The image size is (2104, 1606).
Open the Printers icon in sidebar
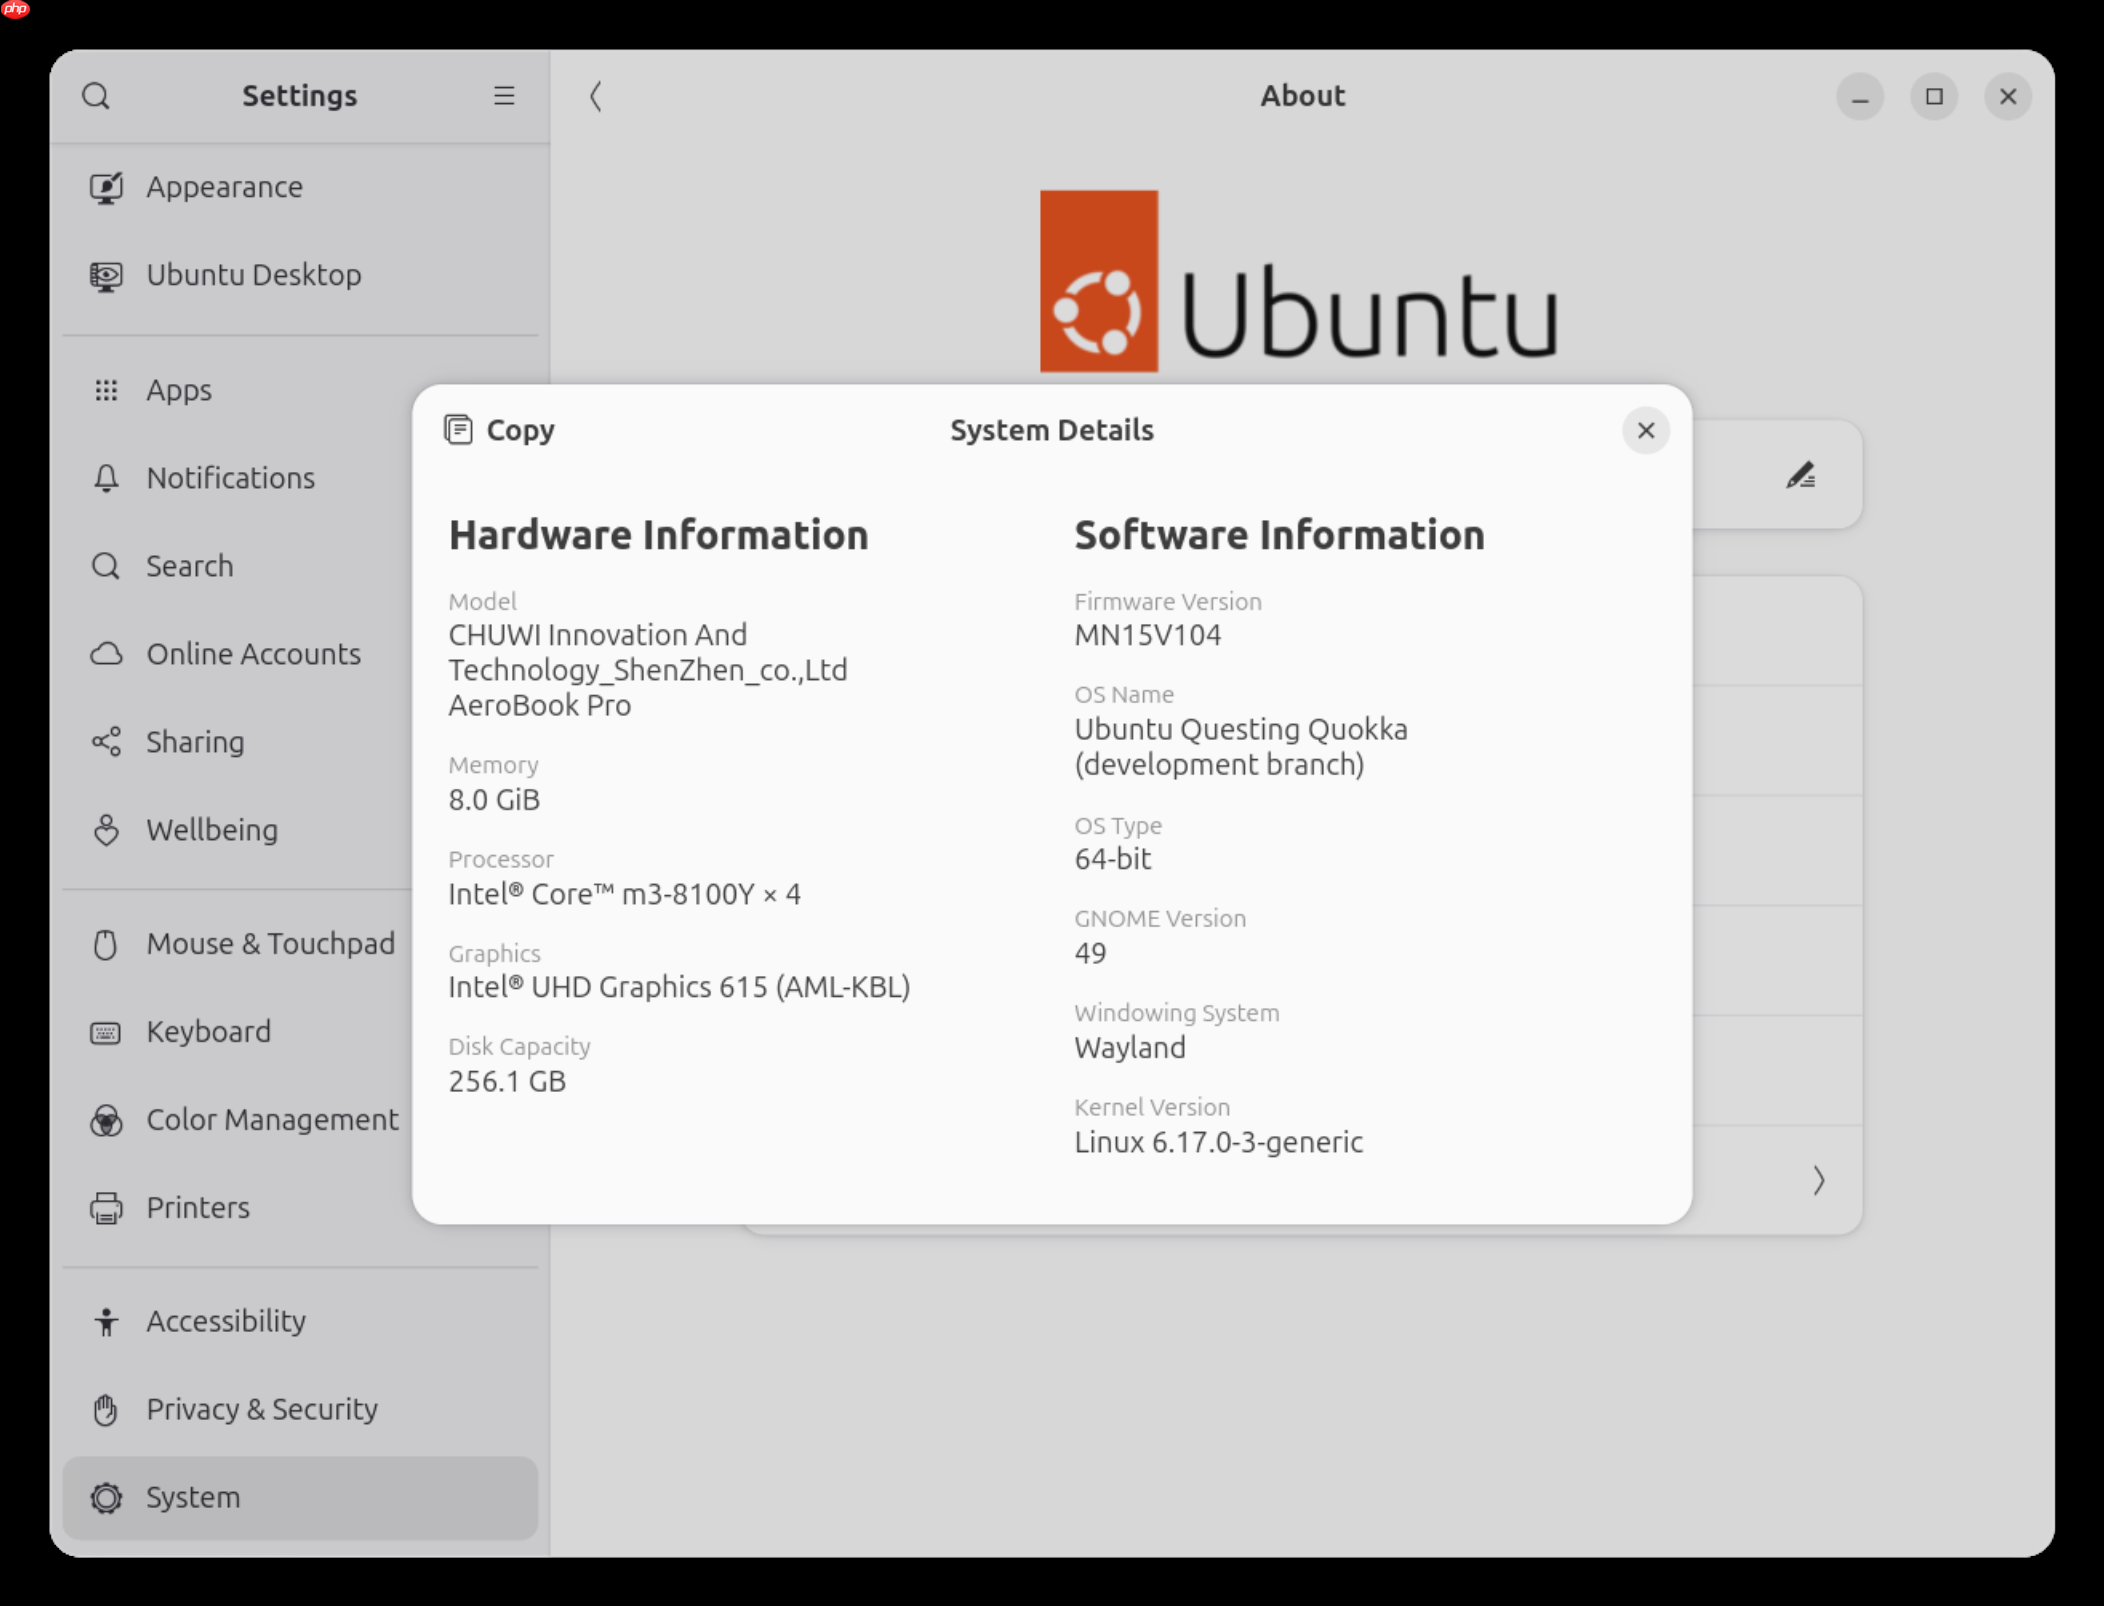106,1208
